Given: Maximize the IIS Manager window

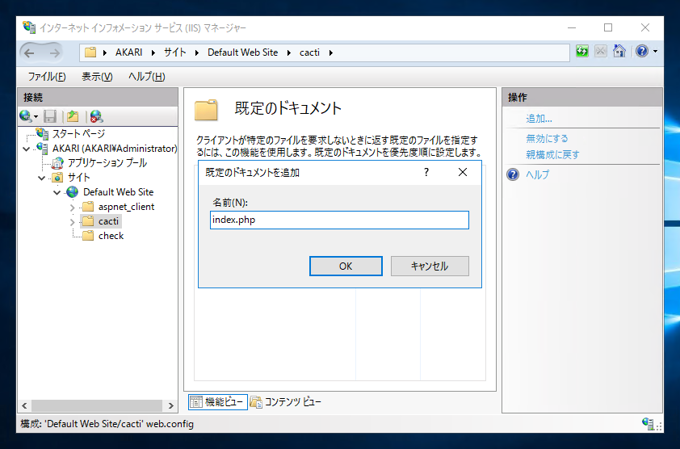Looking at the screenshot, I should pos(608,28).
